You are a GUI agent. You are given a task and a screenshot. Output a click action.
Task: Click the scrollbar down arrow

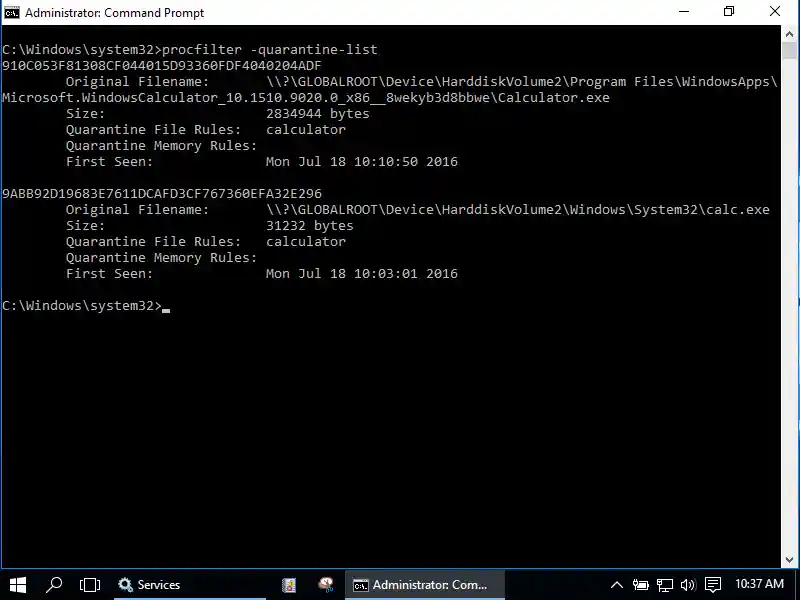click(789, 560)
